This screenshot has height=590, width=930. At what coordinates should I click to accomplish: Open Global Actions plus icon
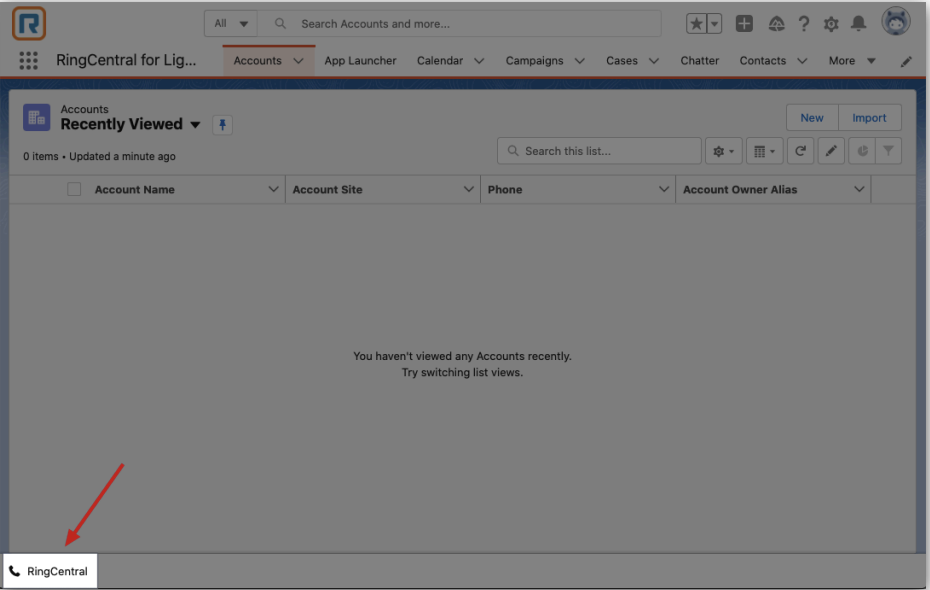pos(744,24)
